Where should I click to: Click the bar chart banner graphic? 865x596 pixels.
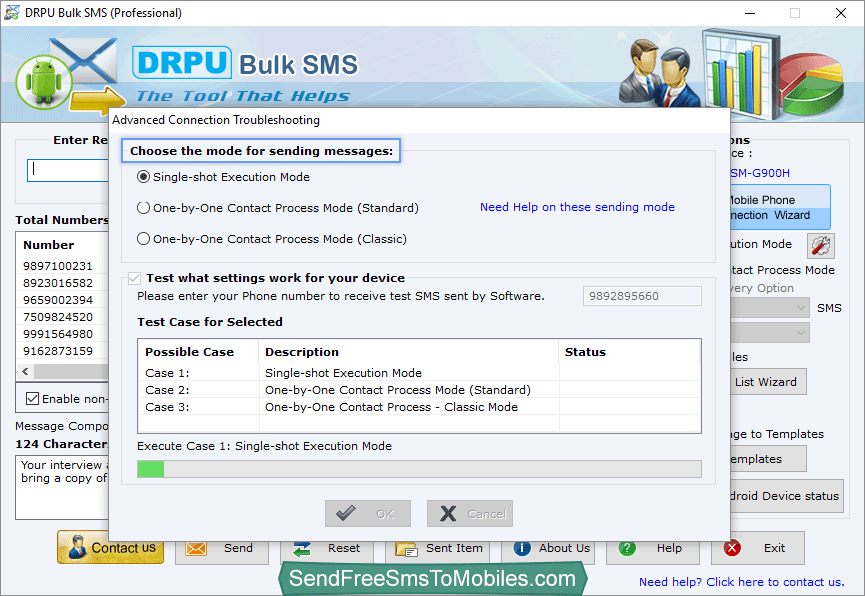pos(742,72)
